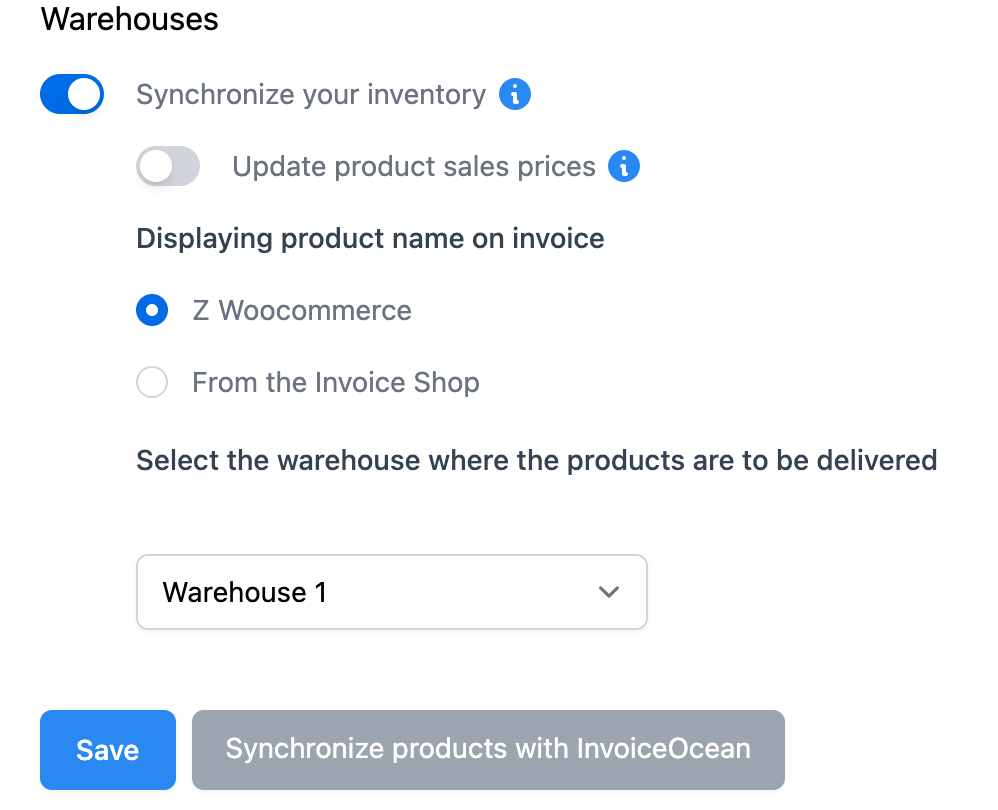Select the Z Woocommerce radio button
This screenshot has height=810, width=998.
pos(152,310)
